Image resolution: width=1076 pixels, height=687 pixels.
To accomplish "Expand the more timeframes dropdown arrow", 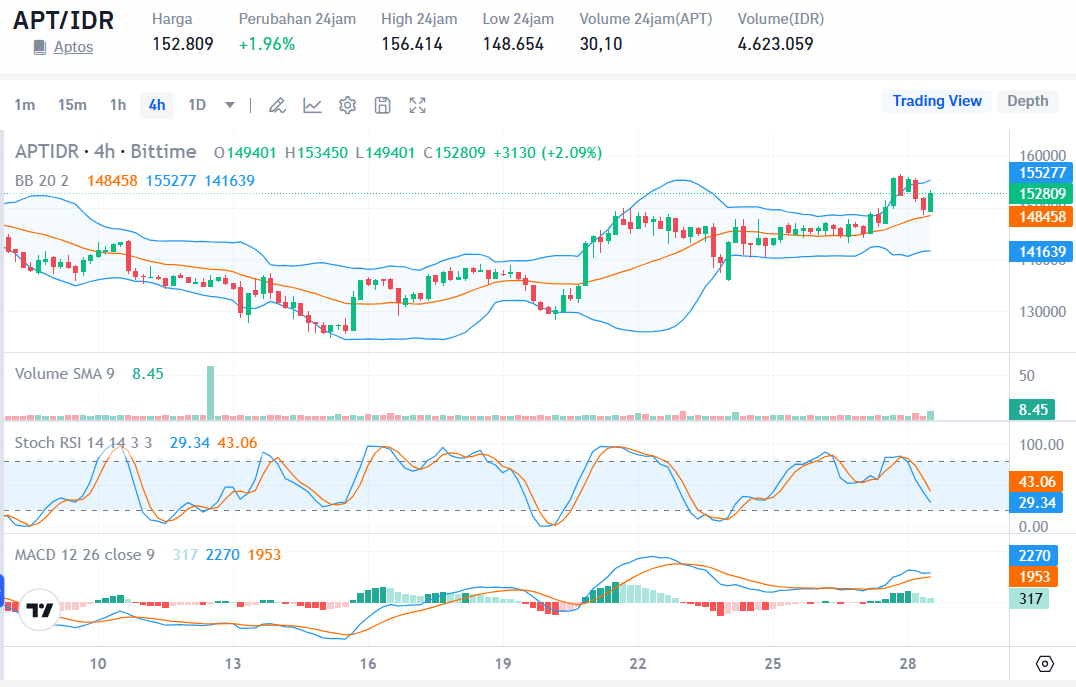I will coord(230,105).
